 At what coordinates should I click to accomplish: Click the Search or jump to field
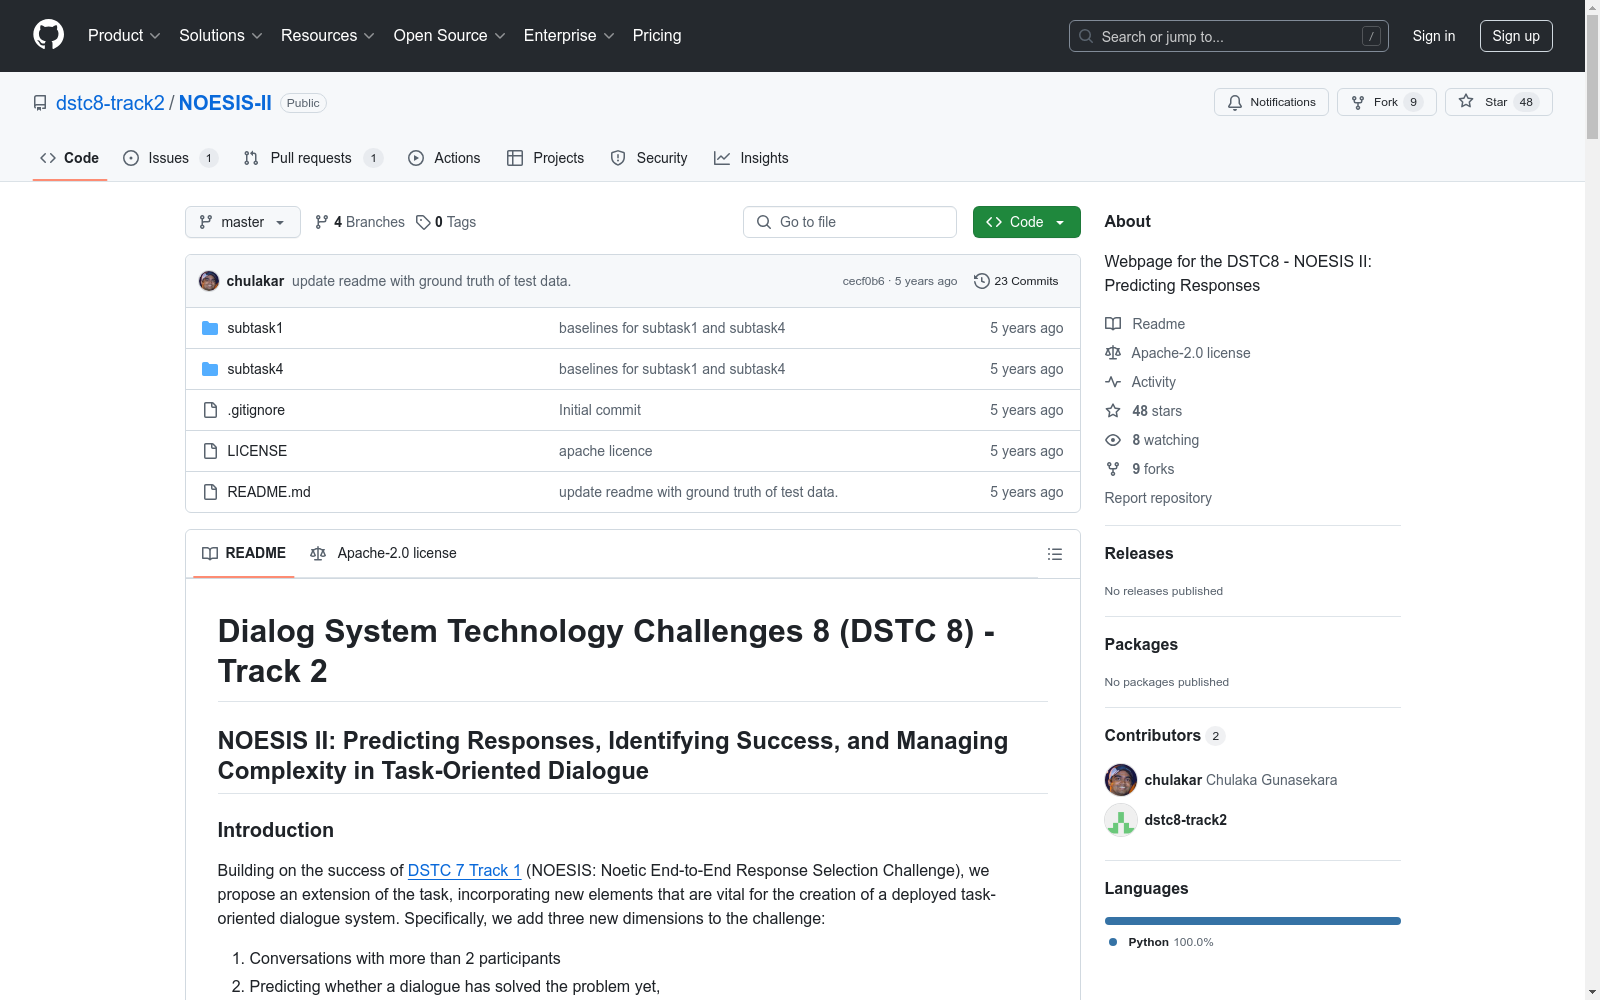coord(1229,36)
